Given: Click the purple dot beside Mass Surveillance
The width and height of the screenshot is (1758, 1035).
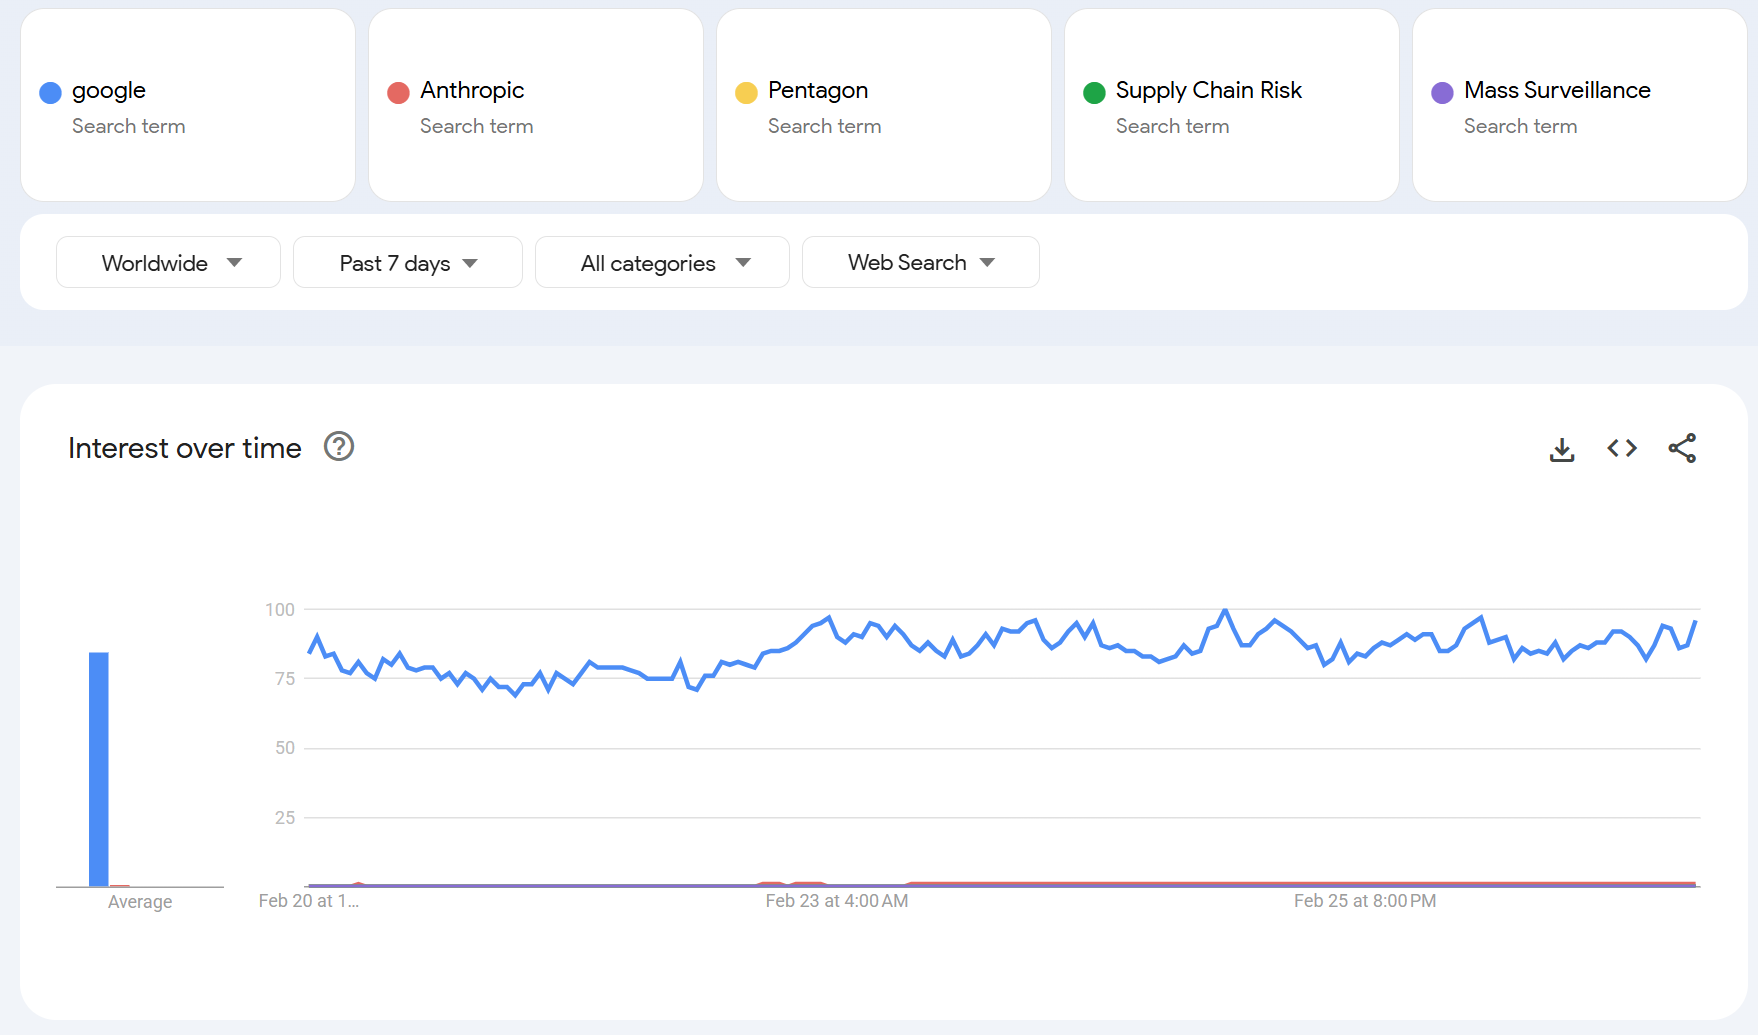Looking at the screenshot, I should [x=1442, y=93].
